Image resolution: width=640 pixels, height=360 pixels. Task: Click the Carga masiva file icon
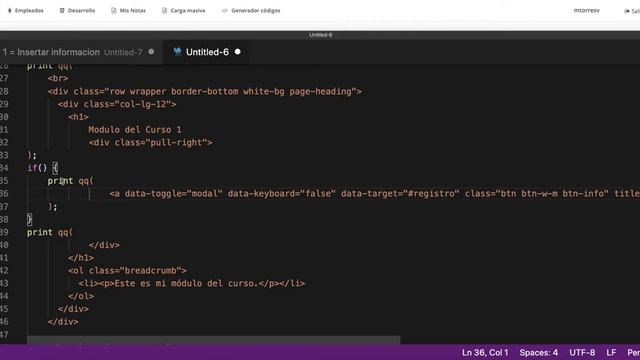coord(164,11)
